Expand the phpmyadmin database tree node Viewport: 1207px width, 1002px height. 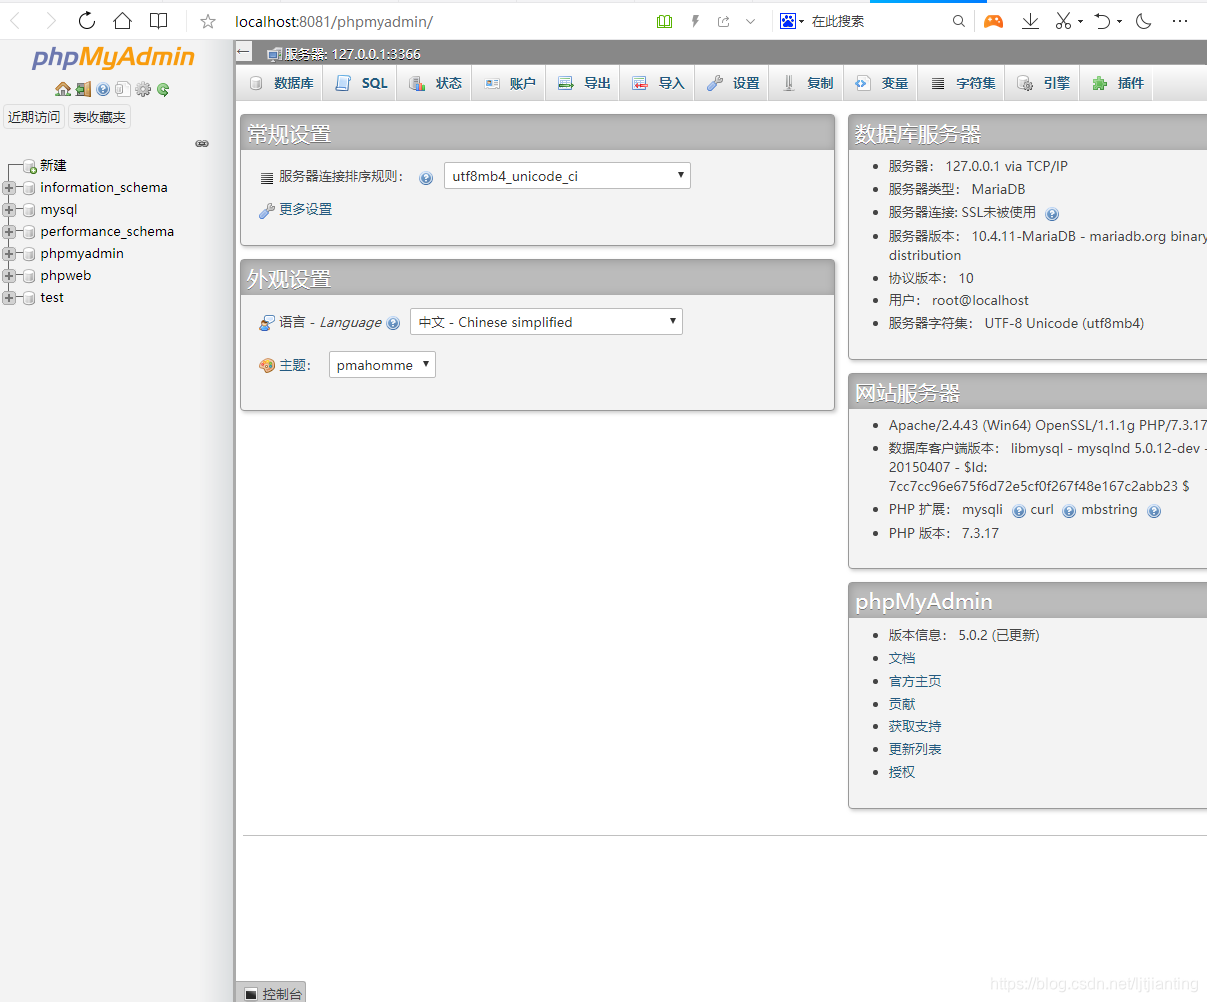point(9,254)
